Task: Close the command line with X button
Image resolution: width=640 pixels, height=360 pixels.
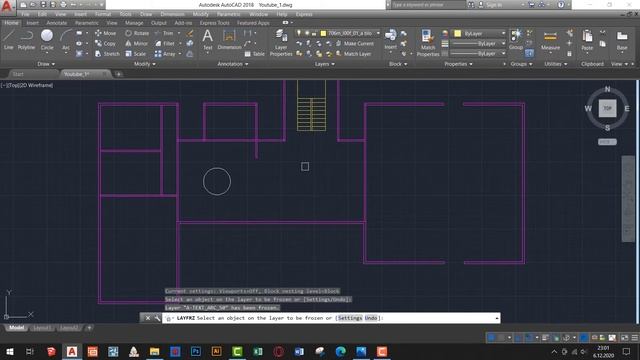Action: click(x=148, y=318)
